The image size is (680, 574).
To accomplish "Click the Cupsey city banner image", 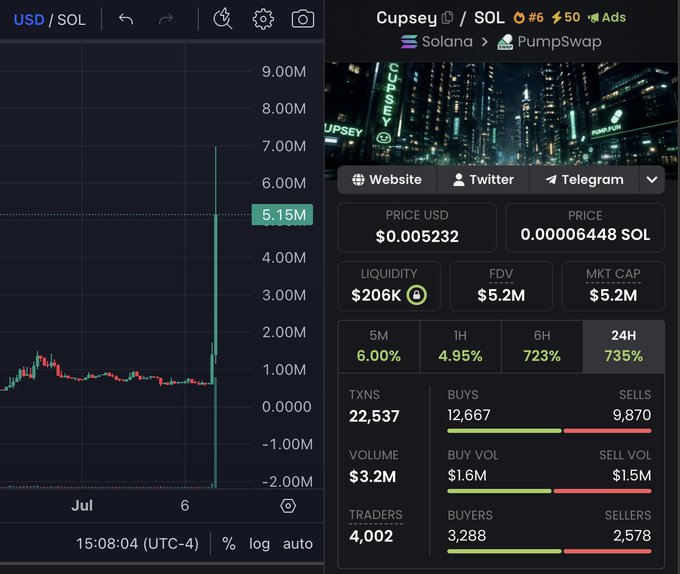I will tap(501, 114).
